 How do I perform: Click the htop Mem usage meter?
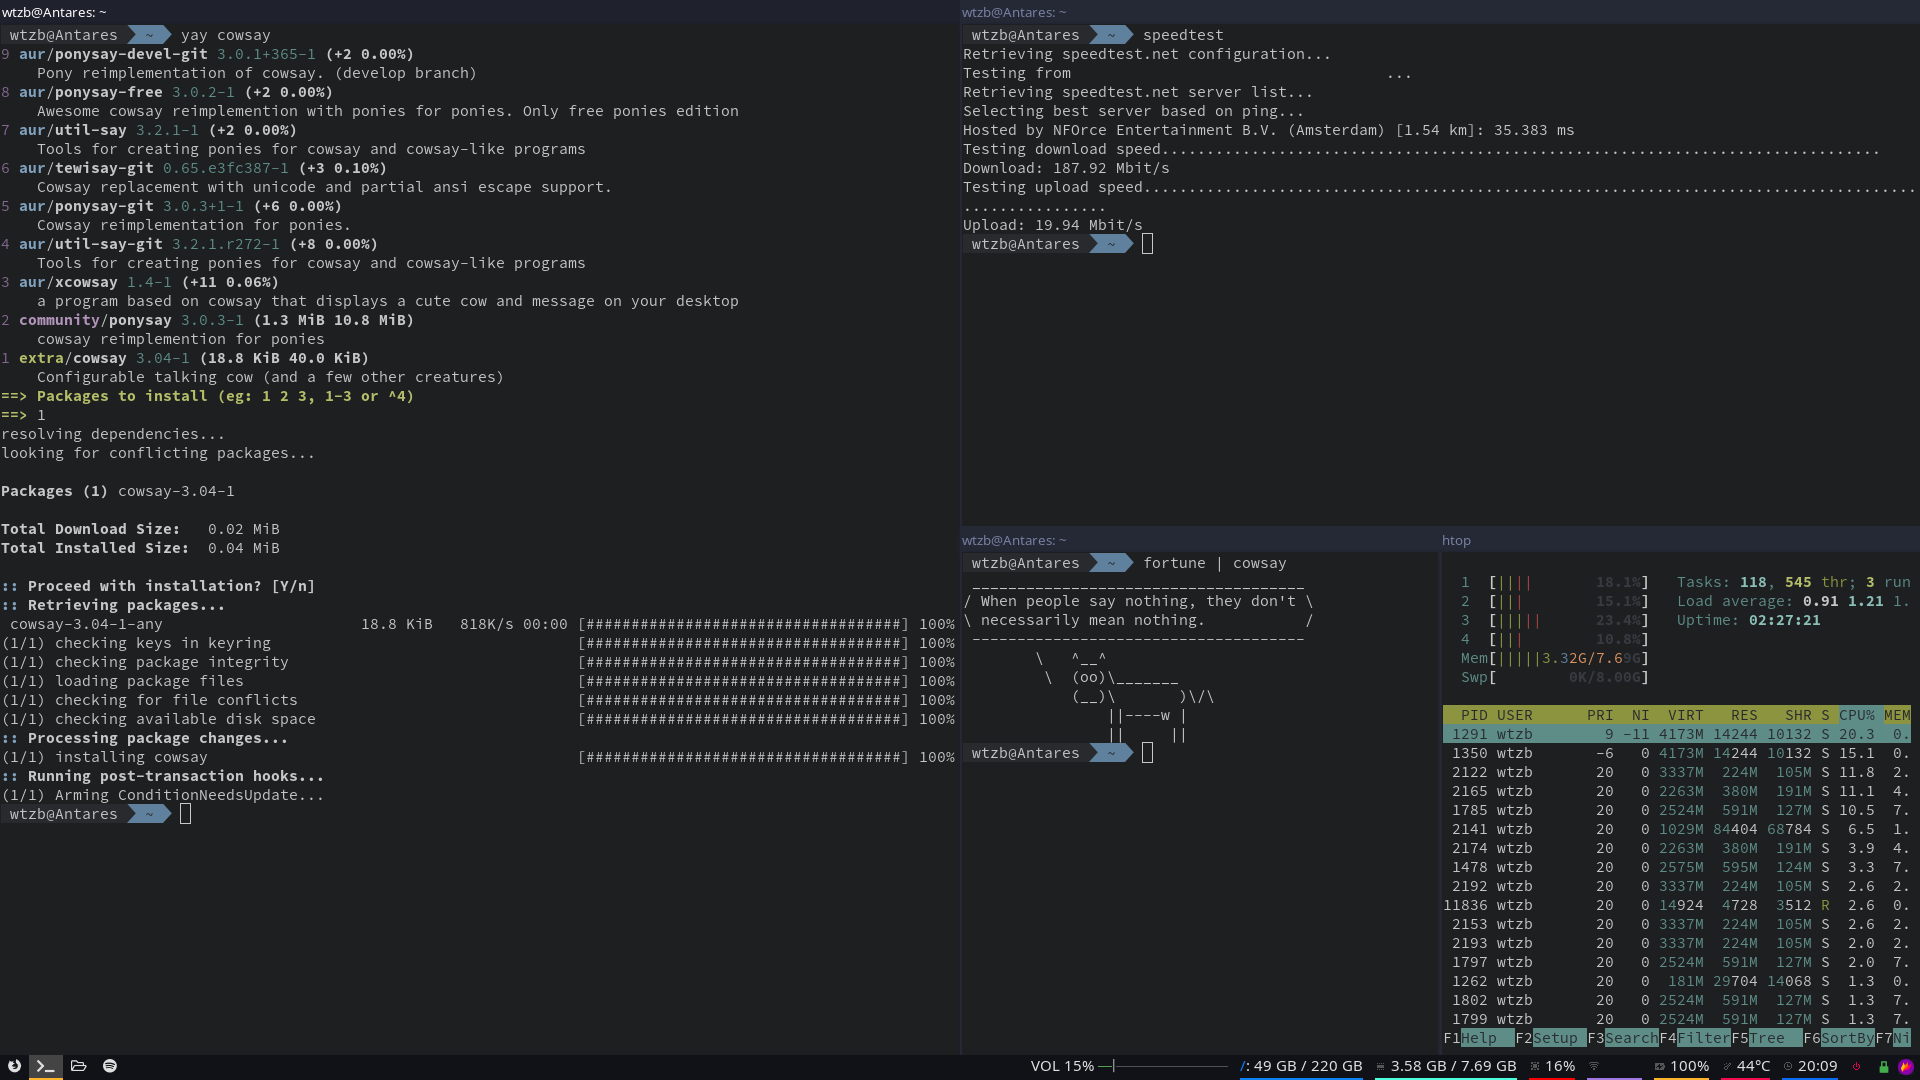pyautogui.click(x=1554, y=658)
